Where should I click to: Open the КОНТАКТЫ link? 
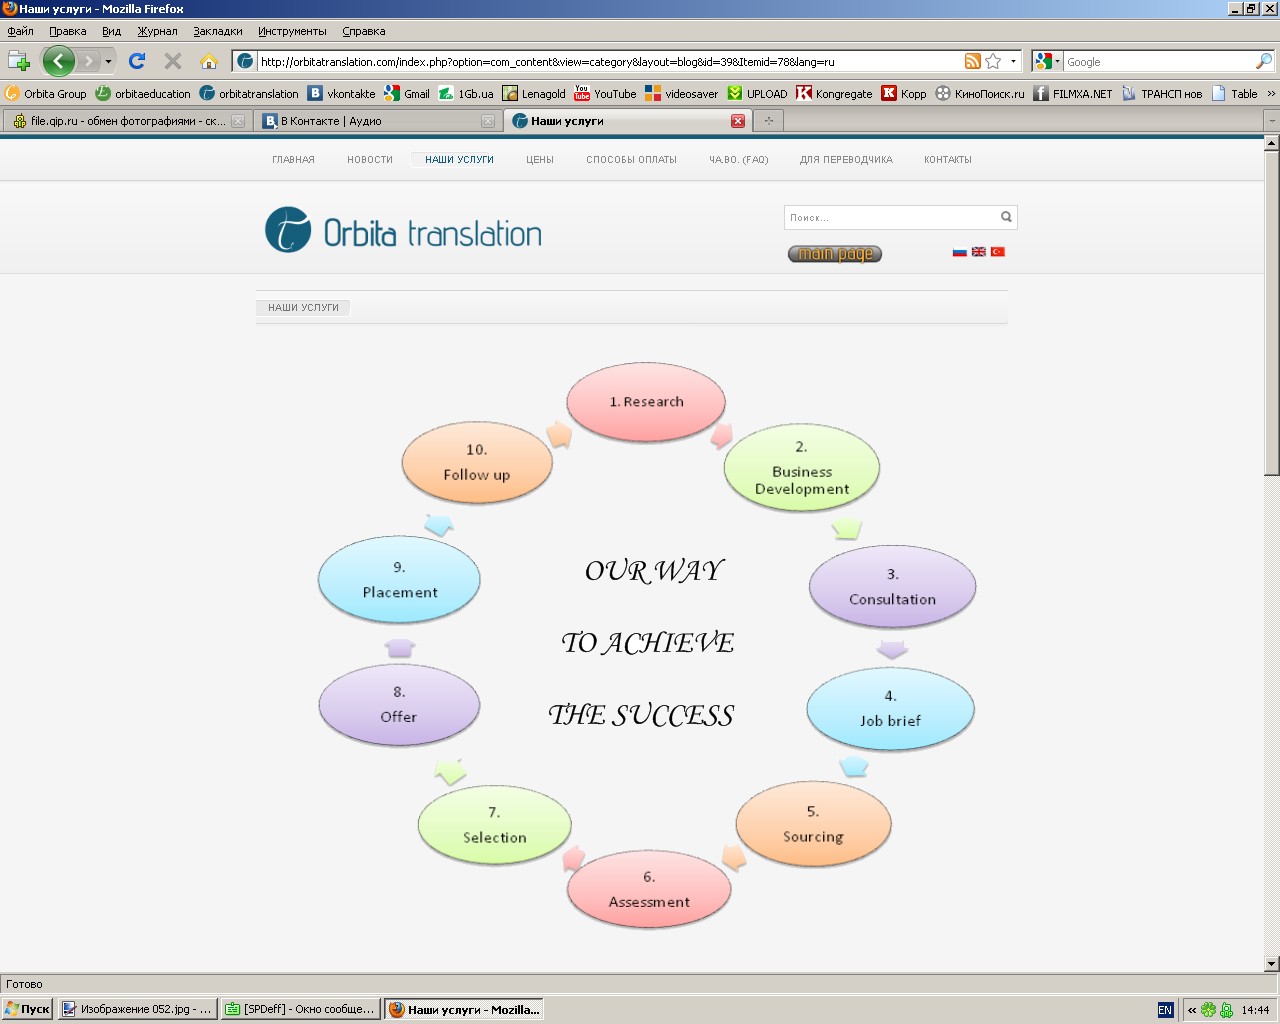pos(948,160)
